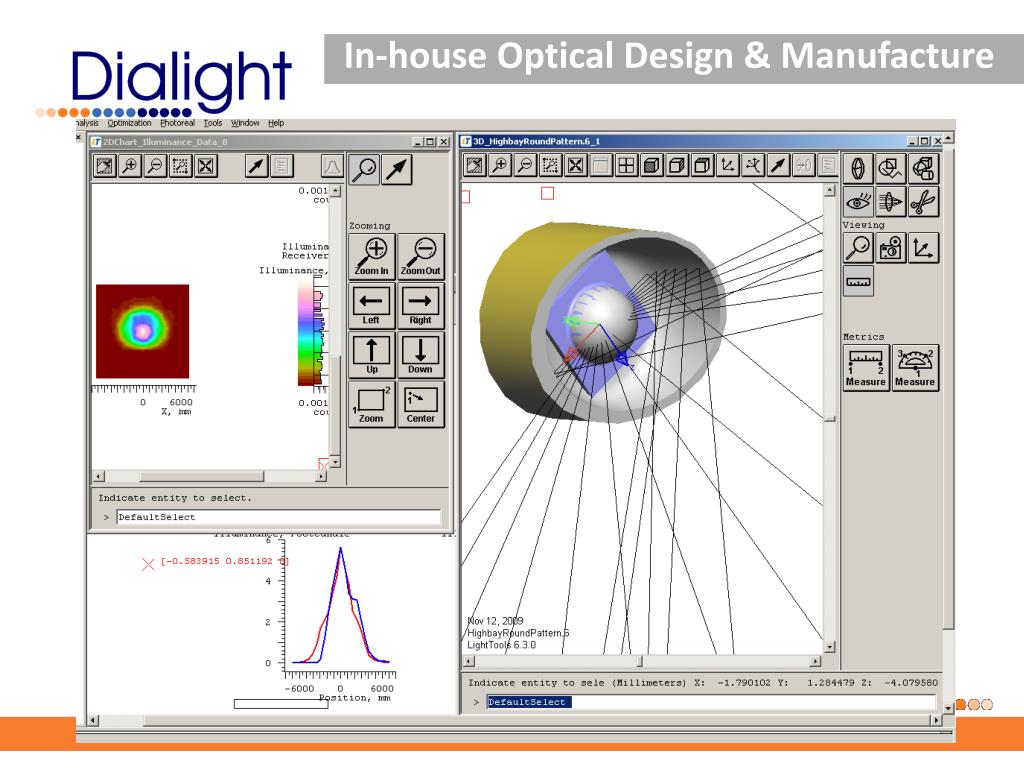Click the 3D view horizontal scrollbar thumb
This screenshot has height=768, width=1024.
point(640,662)
